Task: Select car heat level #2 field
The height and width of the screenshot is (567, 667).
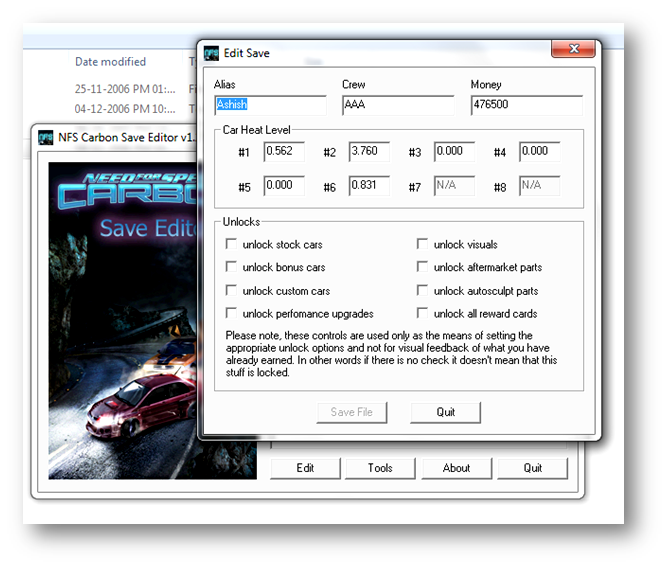Action: coord(369,152)
